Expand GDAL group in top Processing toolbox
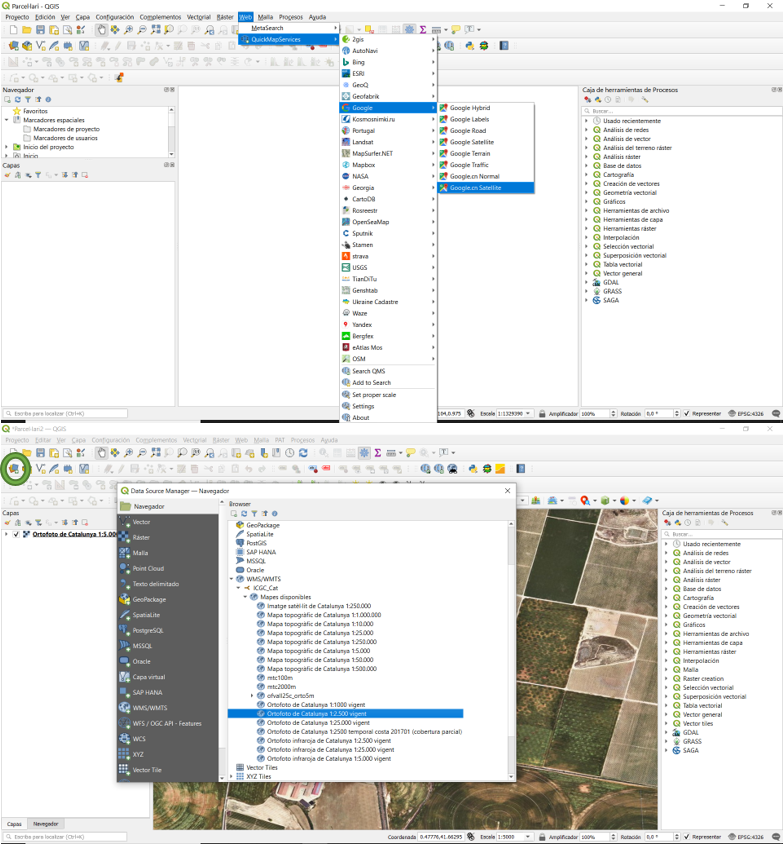The width and height of the screenshot is (783, 844). (x=586, y=282)
